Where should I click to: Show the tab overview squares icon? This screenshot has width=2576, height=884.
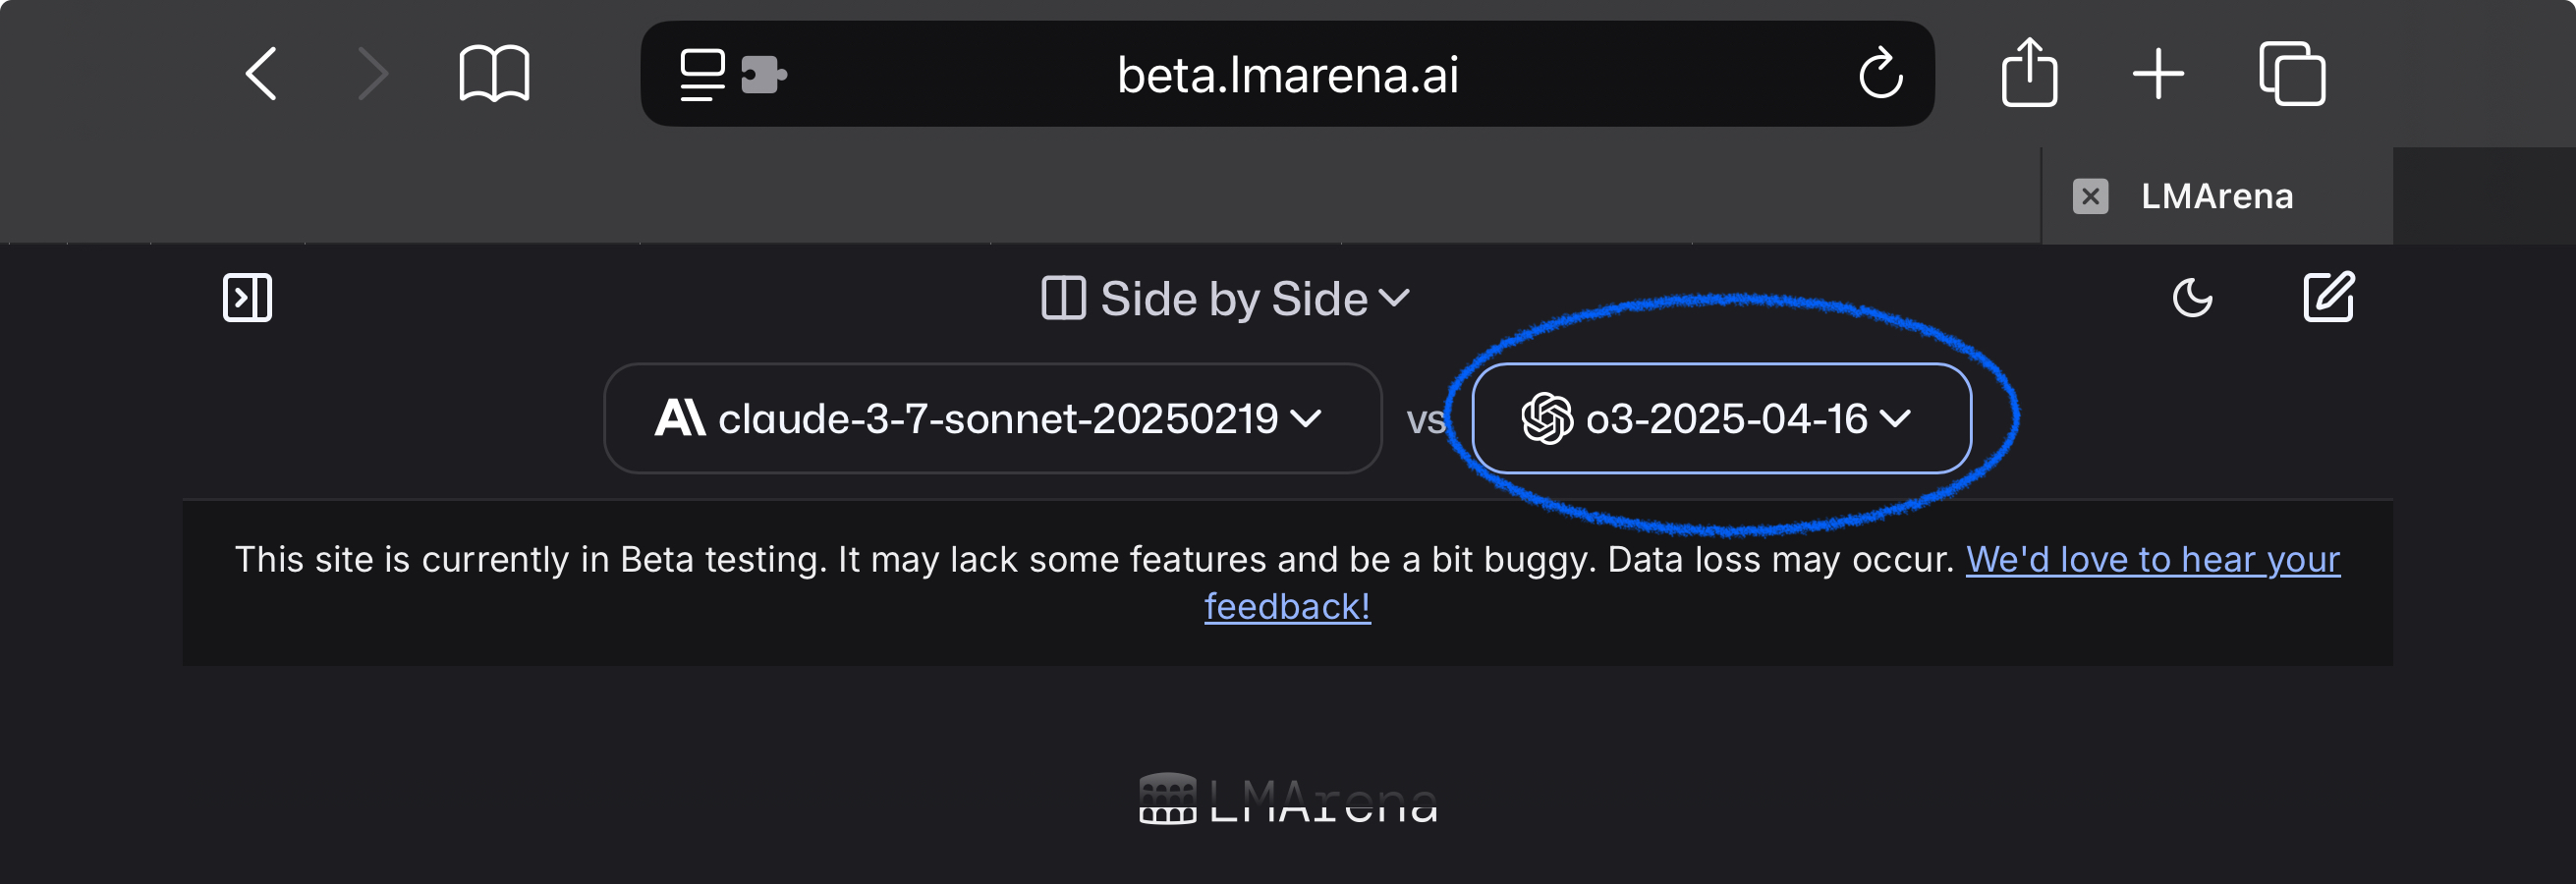tap(2292, 74)
